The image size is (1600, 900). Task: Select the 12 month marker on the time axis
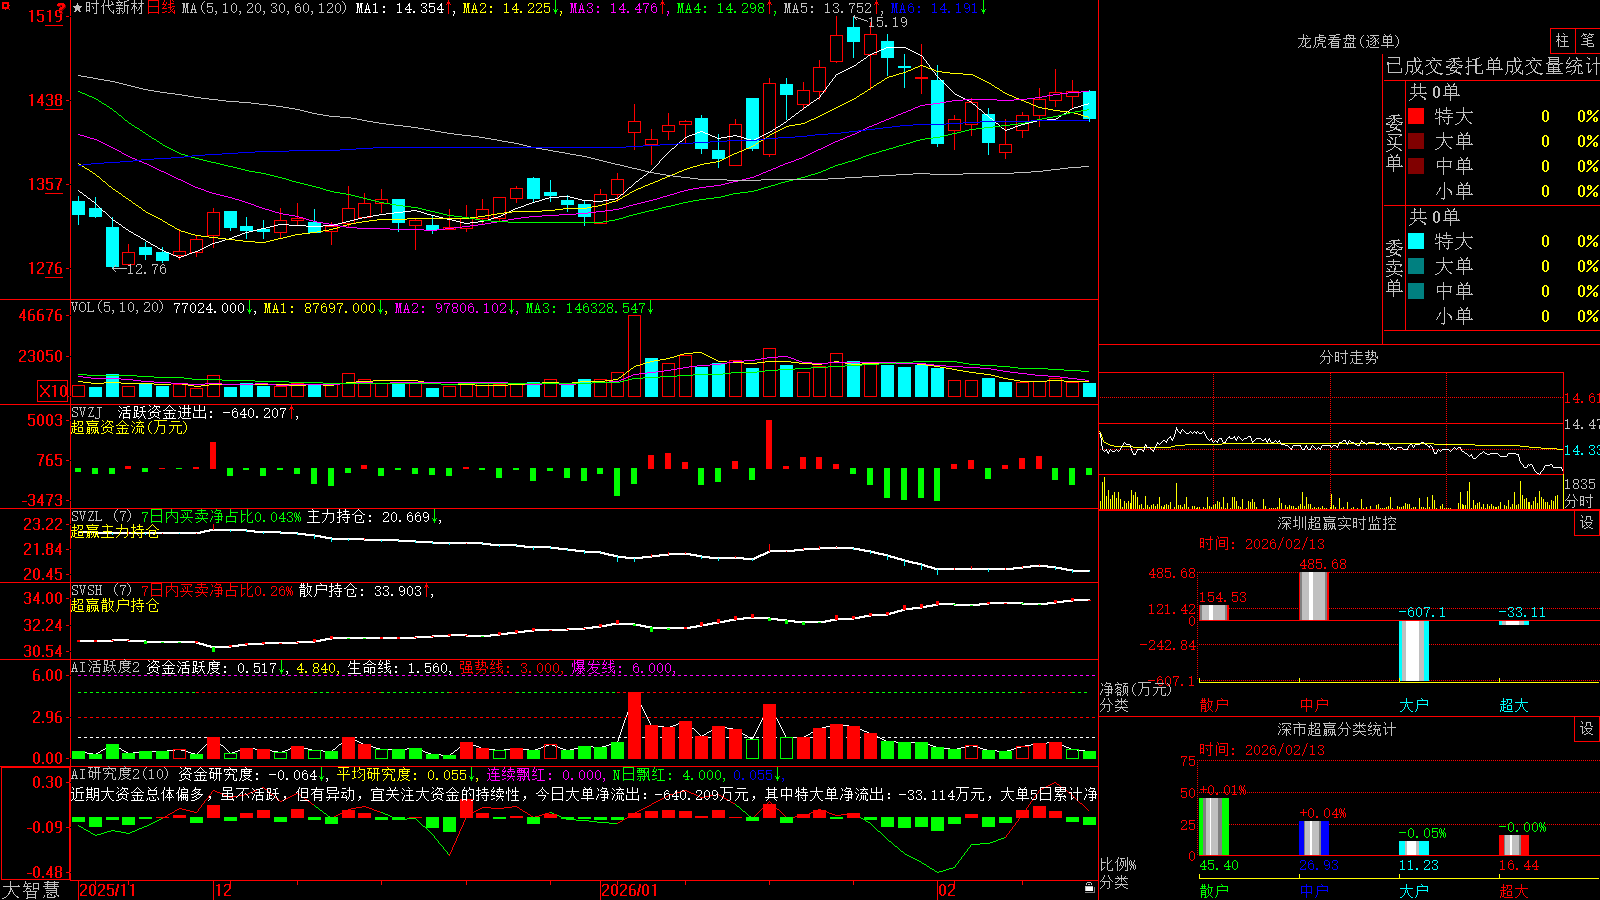(223, 890)
